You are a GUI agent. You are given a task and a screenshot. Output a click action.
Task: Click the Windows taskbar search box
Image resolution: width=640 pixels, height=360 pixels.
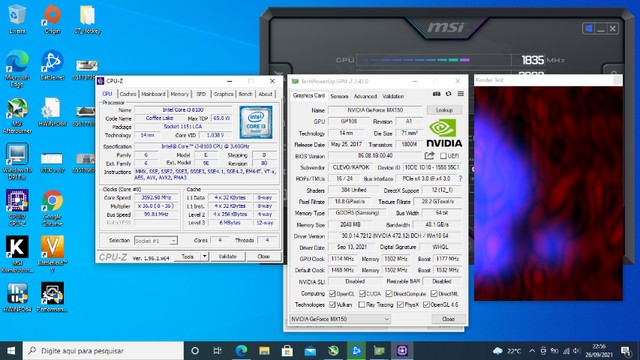click(103, 351)
